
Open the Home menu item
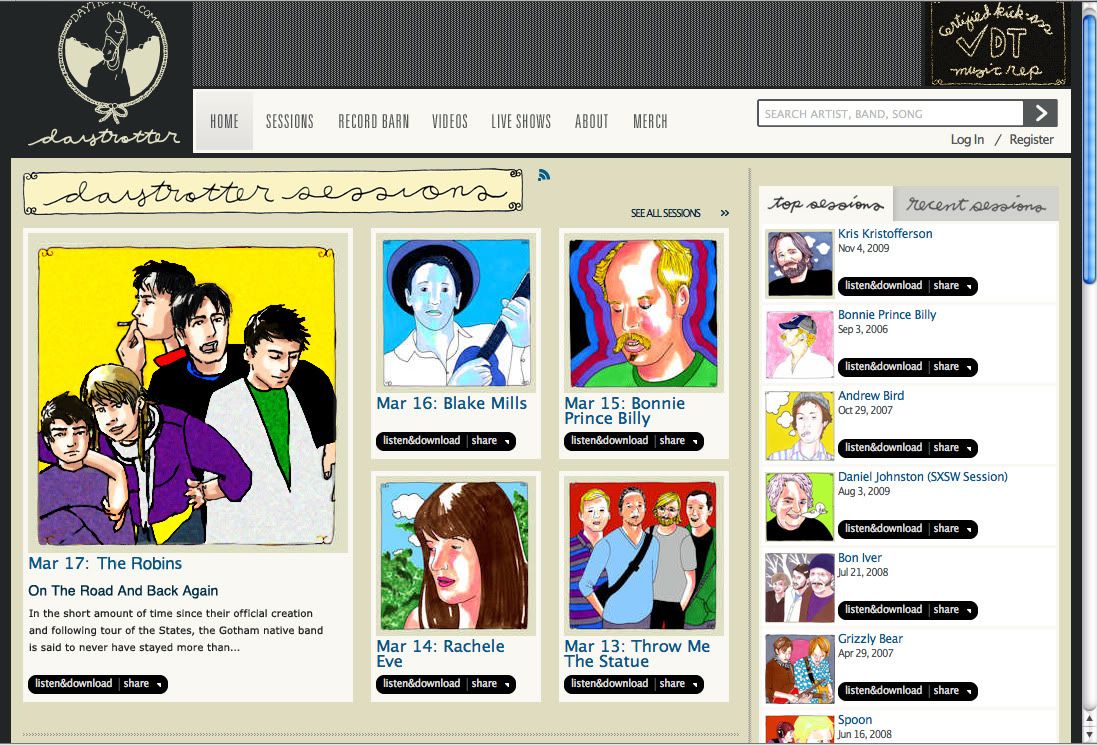tap(224, 121)
